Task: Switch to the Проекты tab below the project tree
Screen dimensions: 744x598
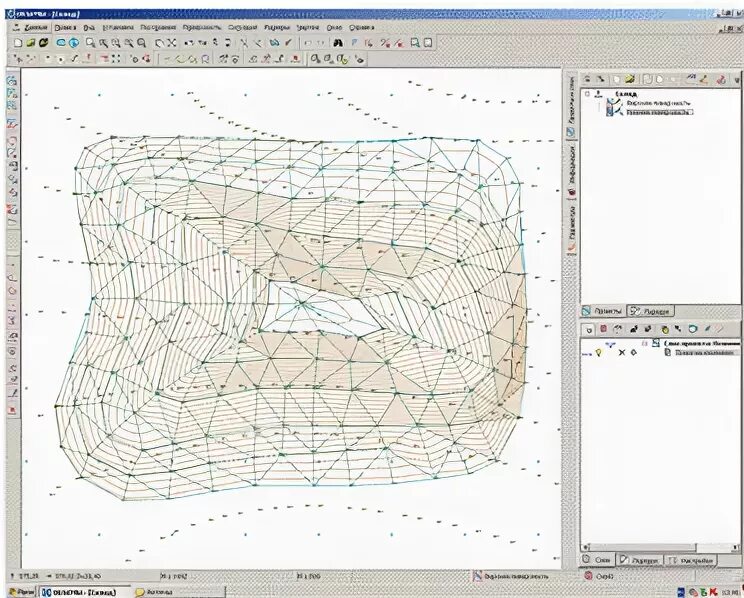Action: [x=603, y=311]
